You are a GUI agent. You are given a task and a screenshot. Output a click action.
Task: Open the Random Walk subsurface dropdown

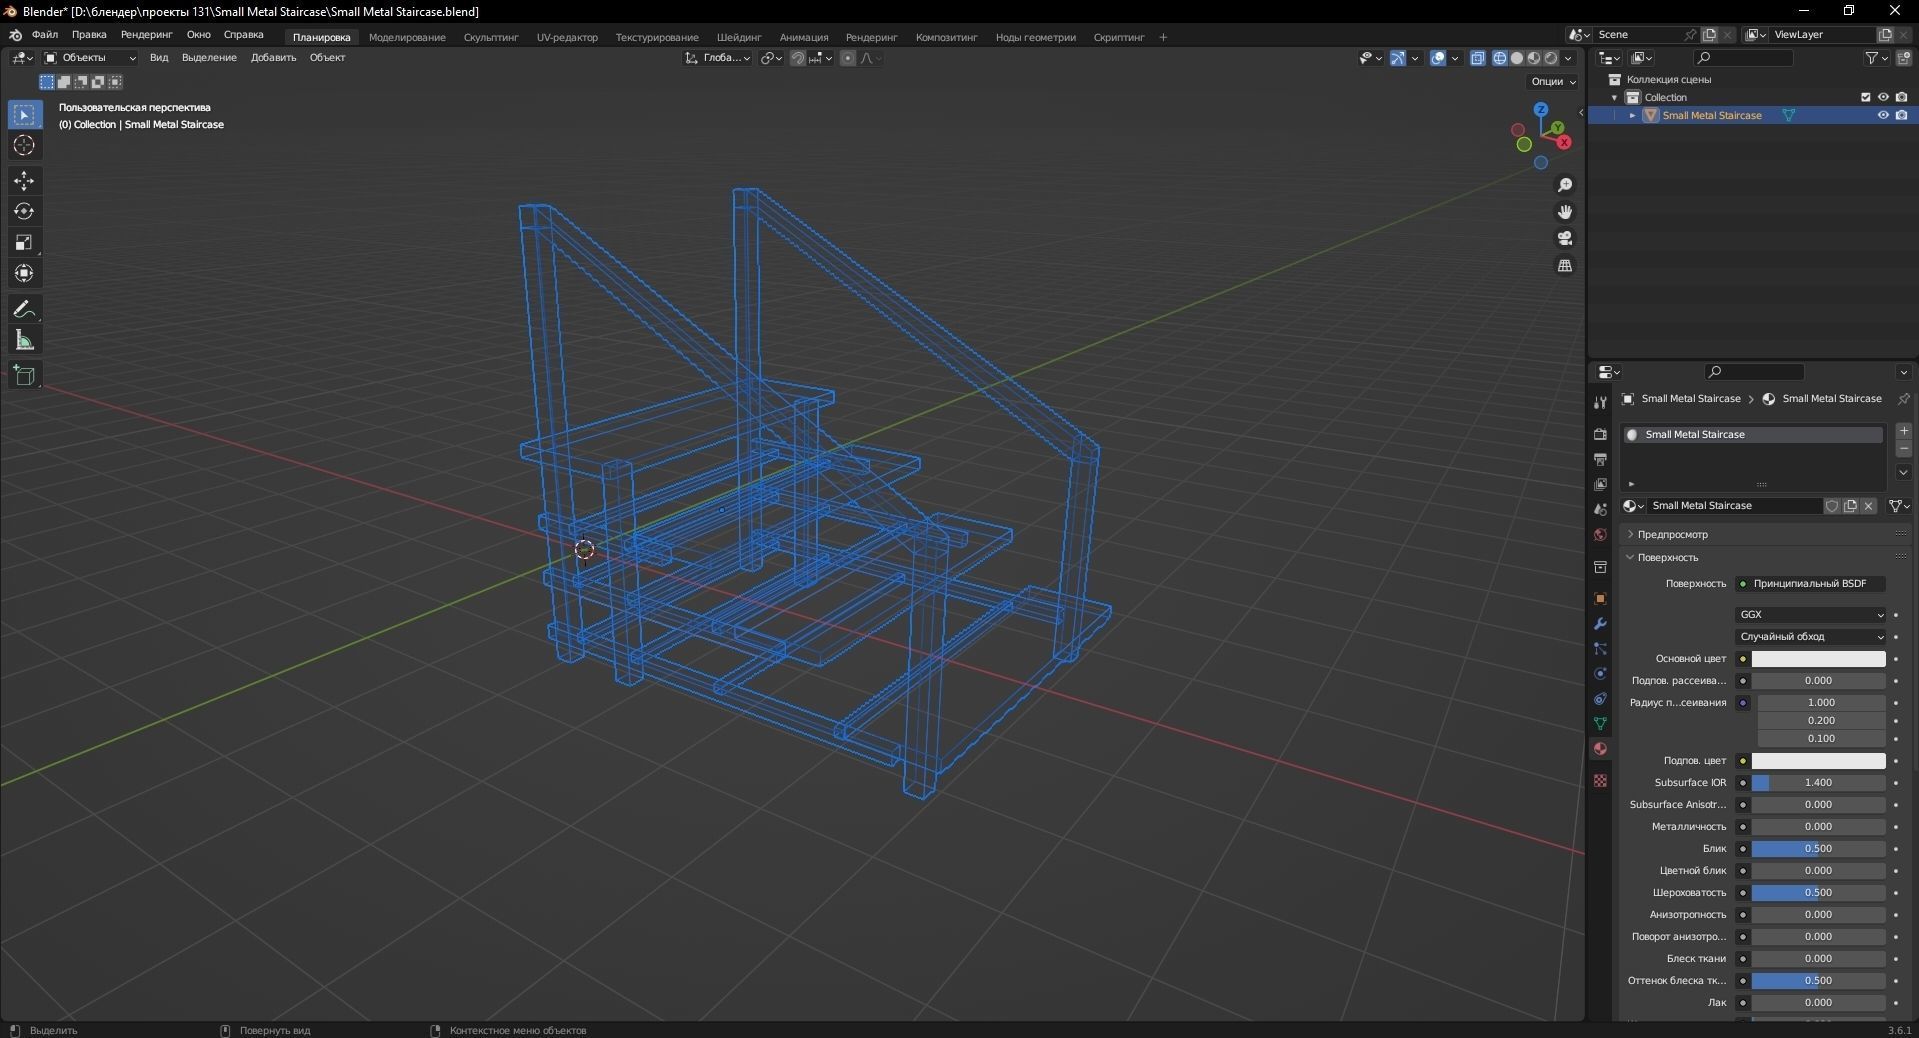[1811, 637]
